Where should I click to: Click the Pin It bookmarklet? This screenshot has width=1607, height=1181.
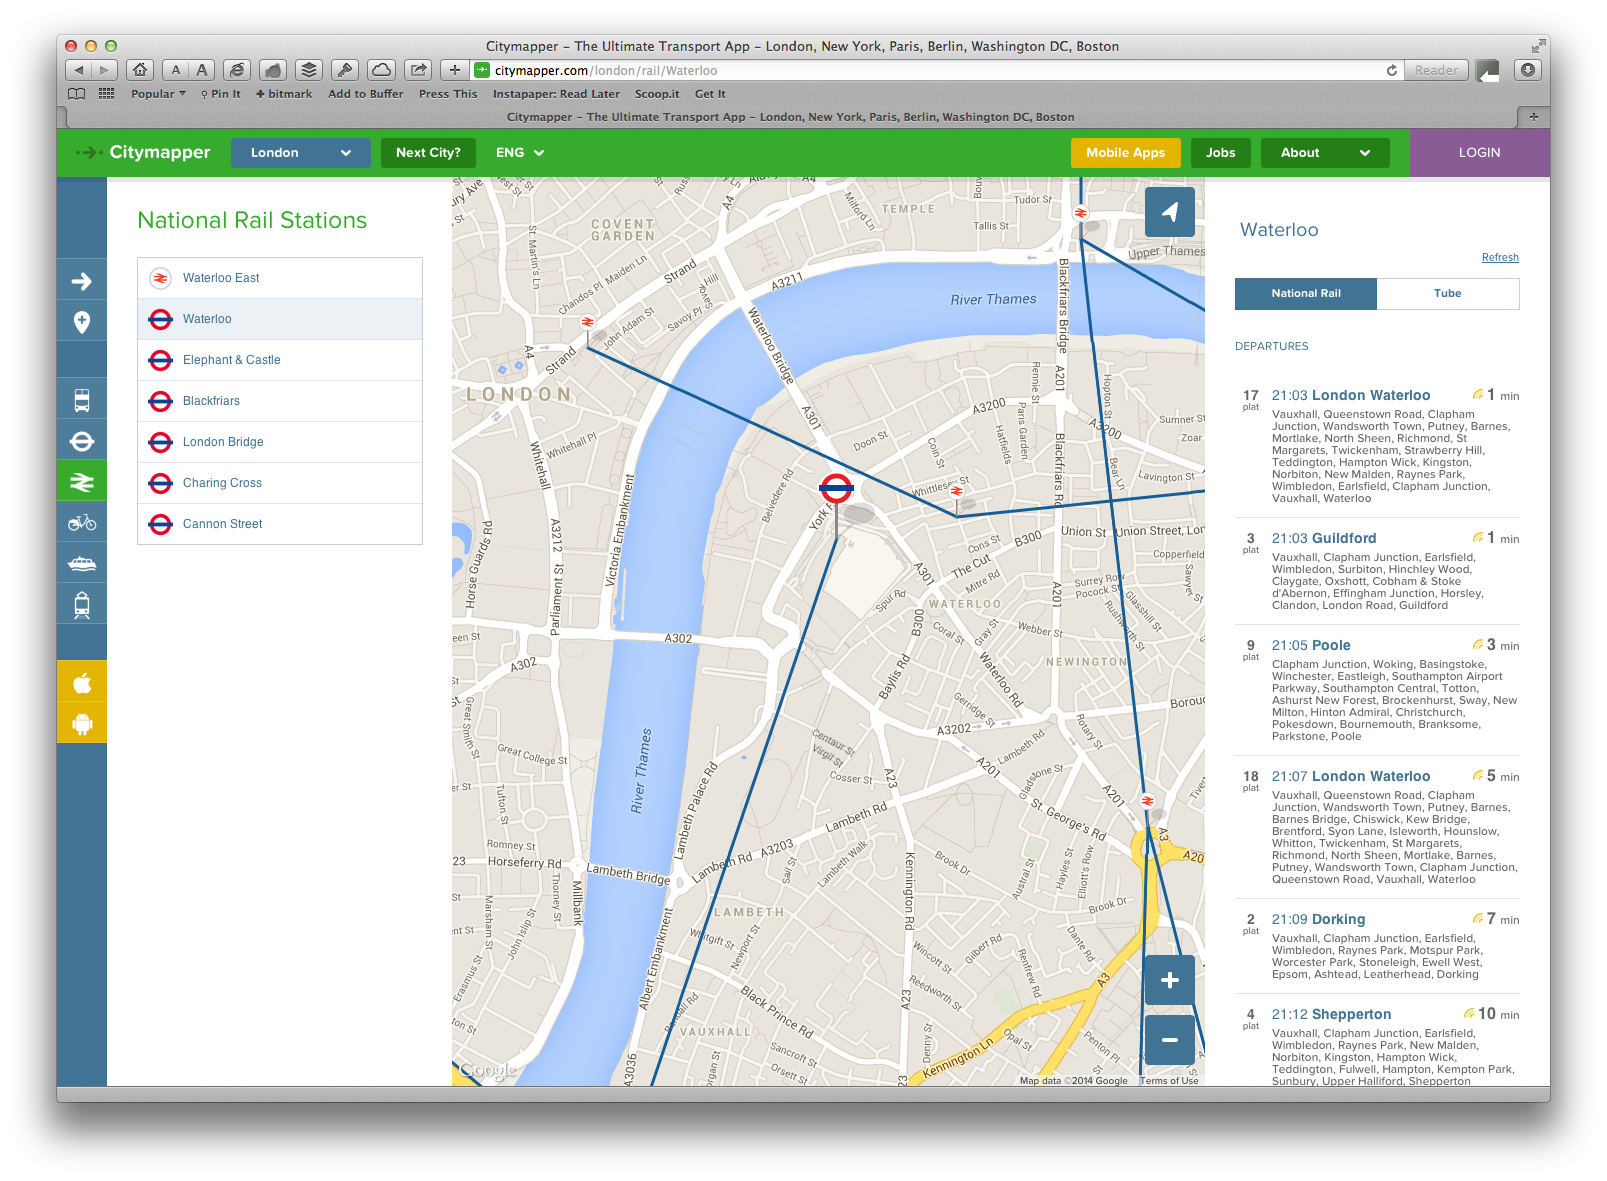[221, 94]
